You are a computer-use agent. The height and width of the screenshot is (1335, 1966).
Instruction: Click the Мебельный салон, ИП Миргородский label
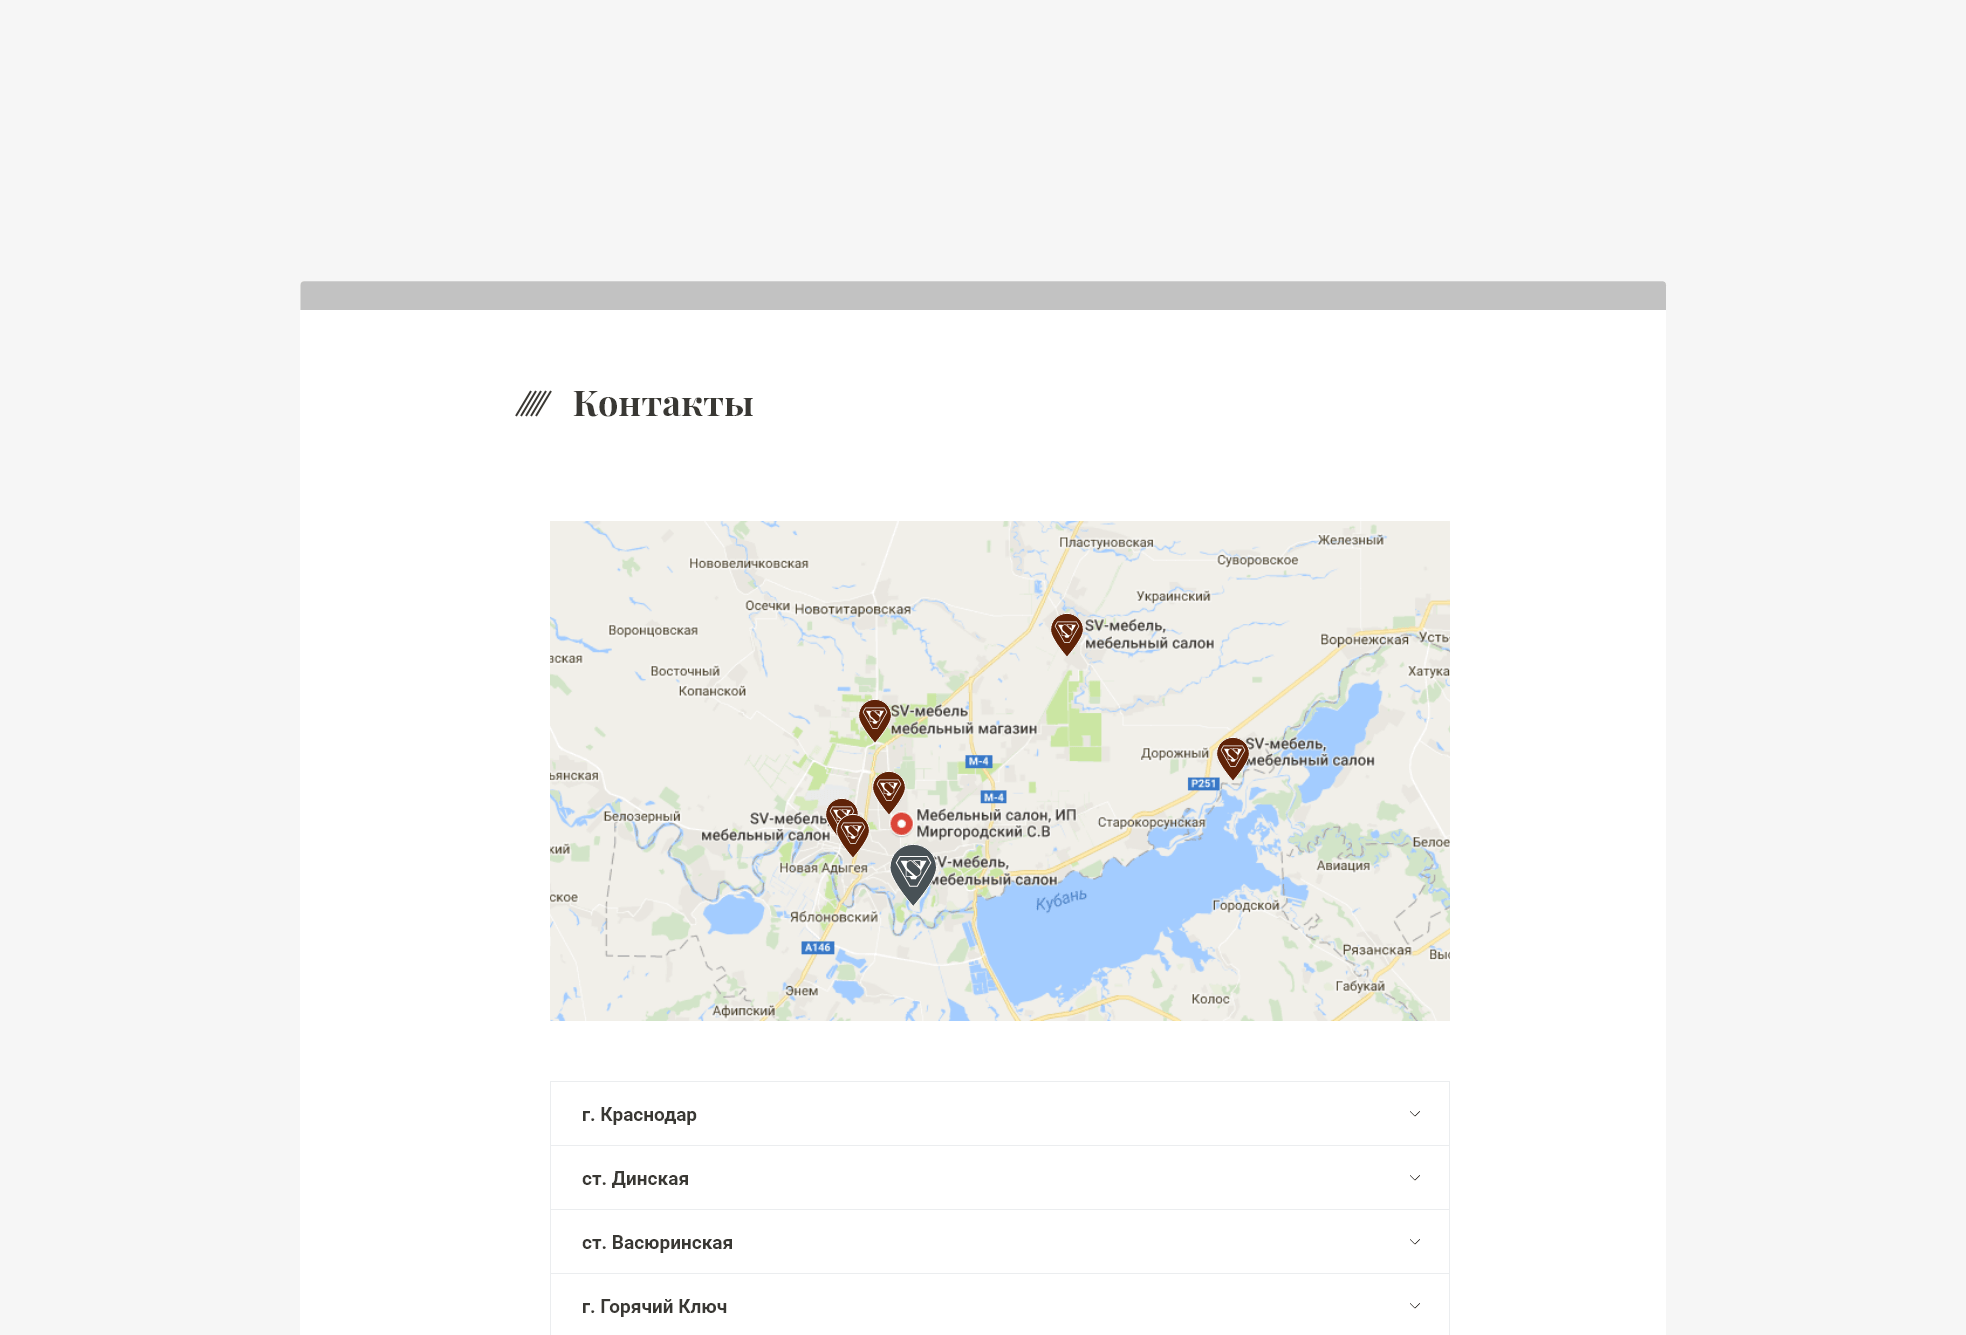(996, 823)
